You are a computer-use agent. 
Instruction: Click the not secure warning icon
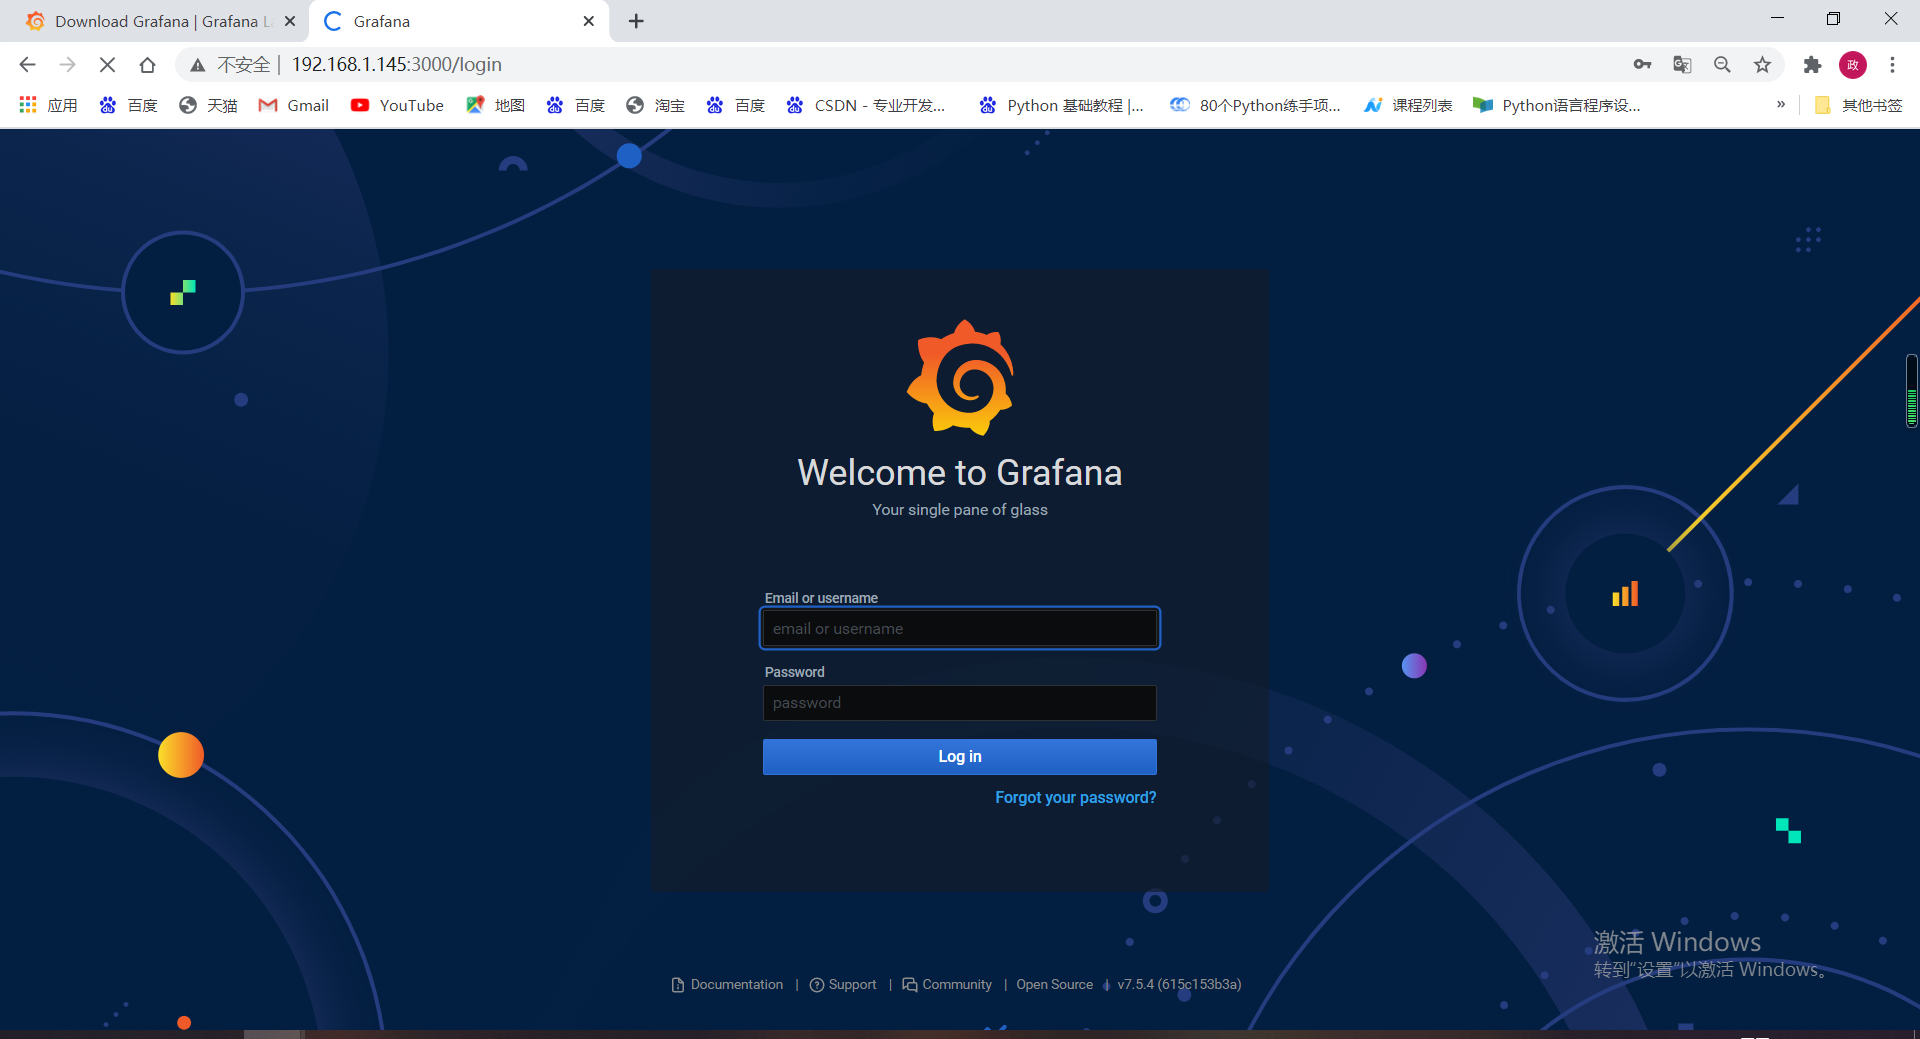(198, 65)
